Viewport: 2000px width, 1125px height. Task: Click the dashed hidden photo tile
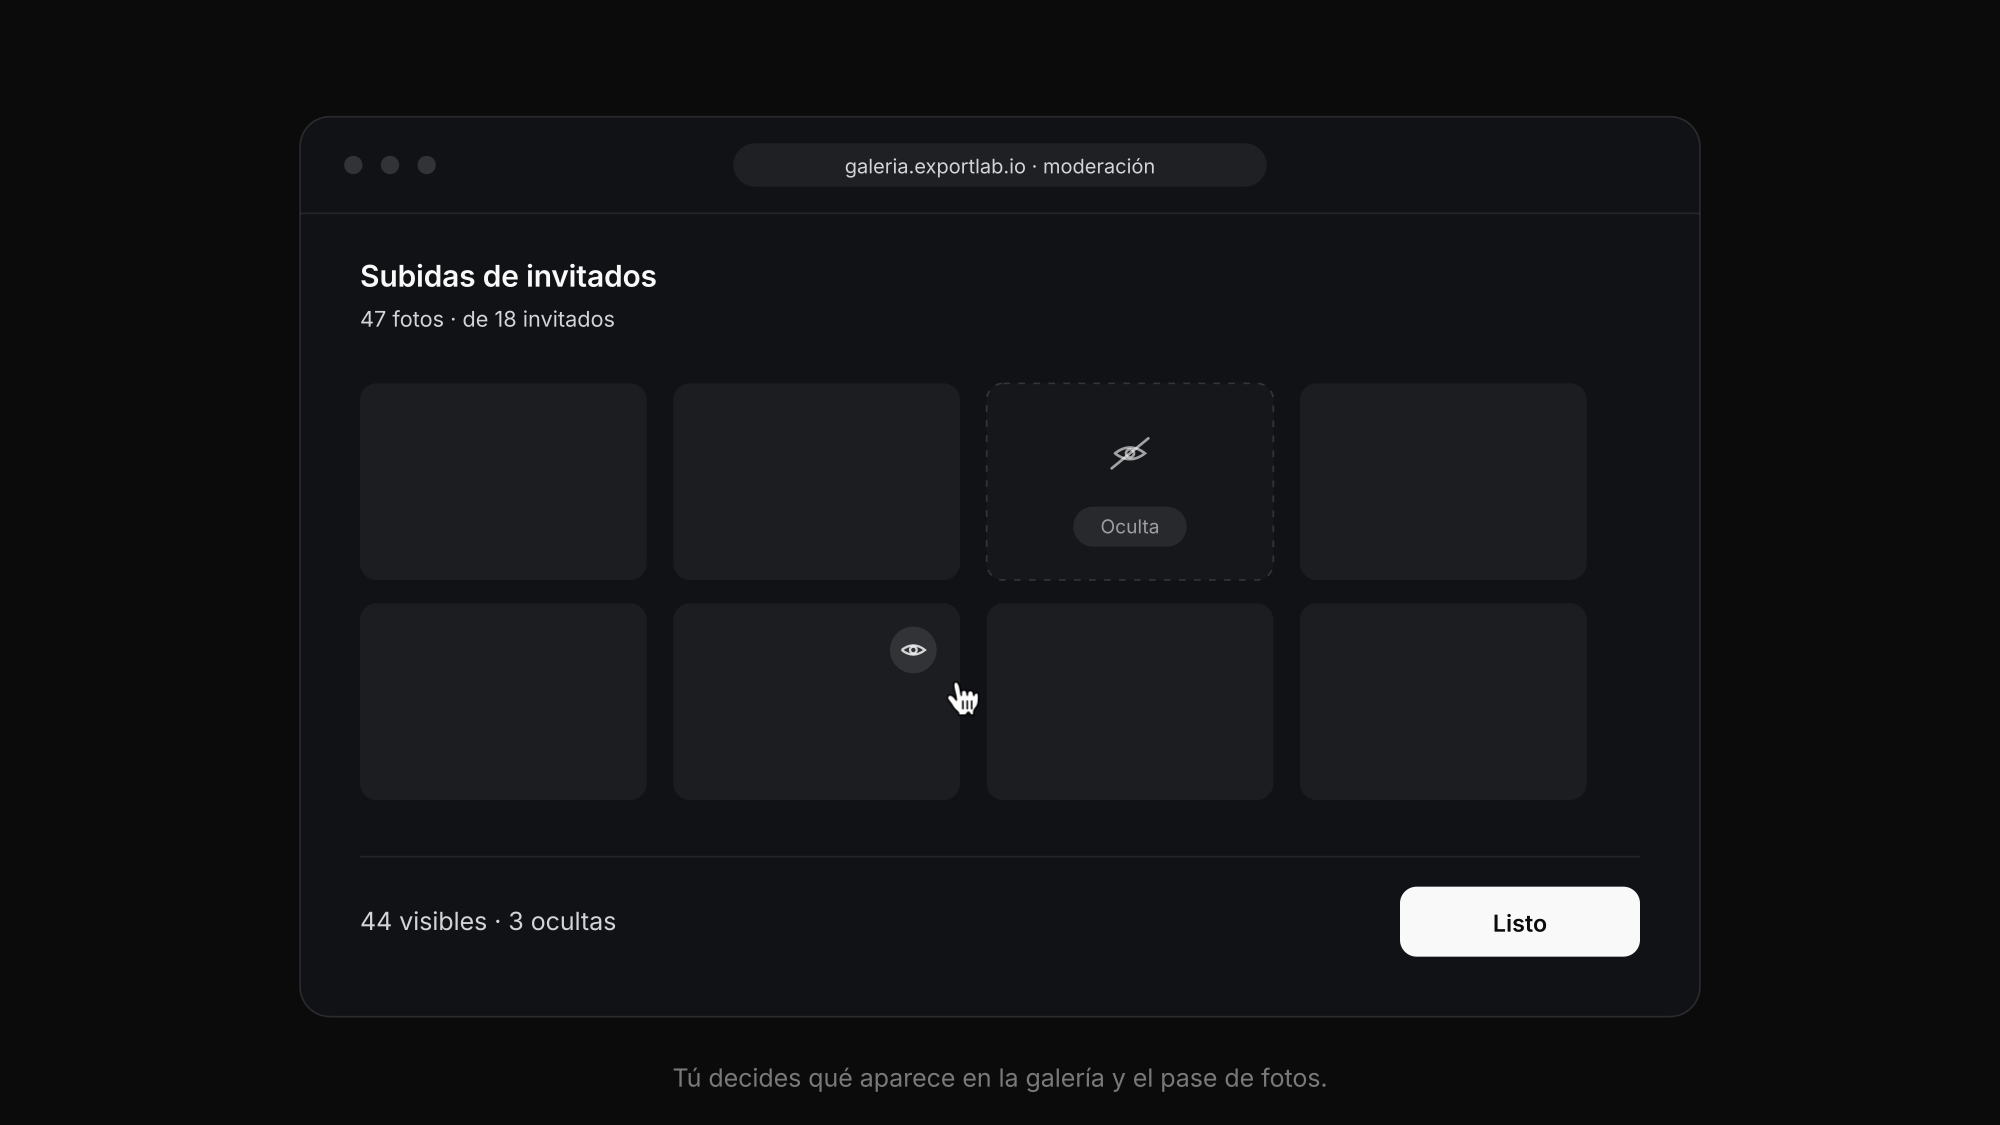point(1130,481)
